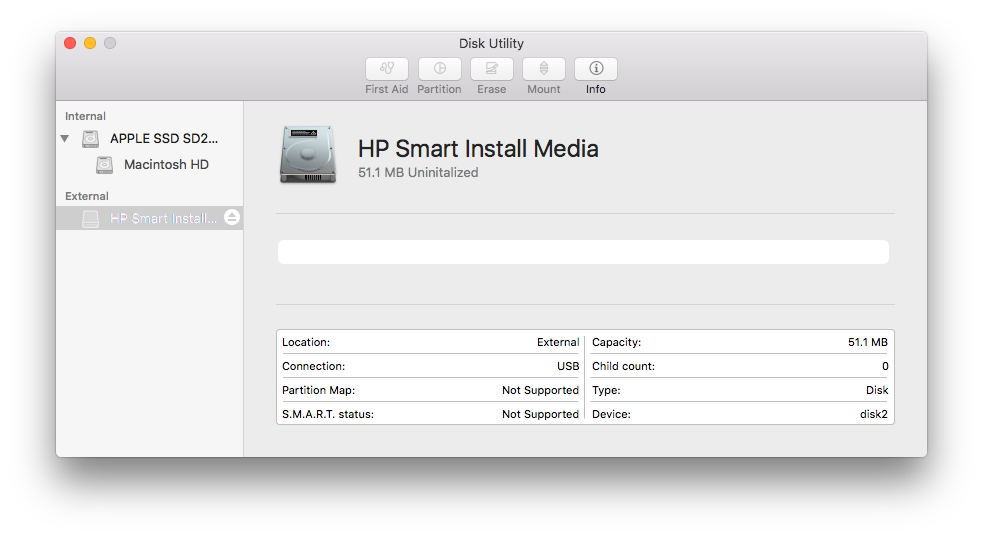Click the Mount toolbar icon
Image resolution: width=983 pixels, height=537 pixels.
543,69
